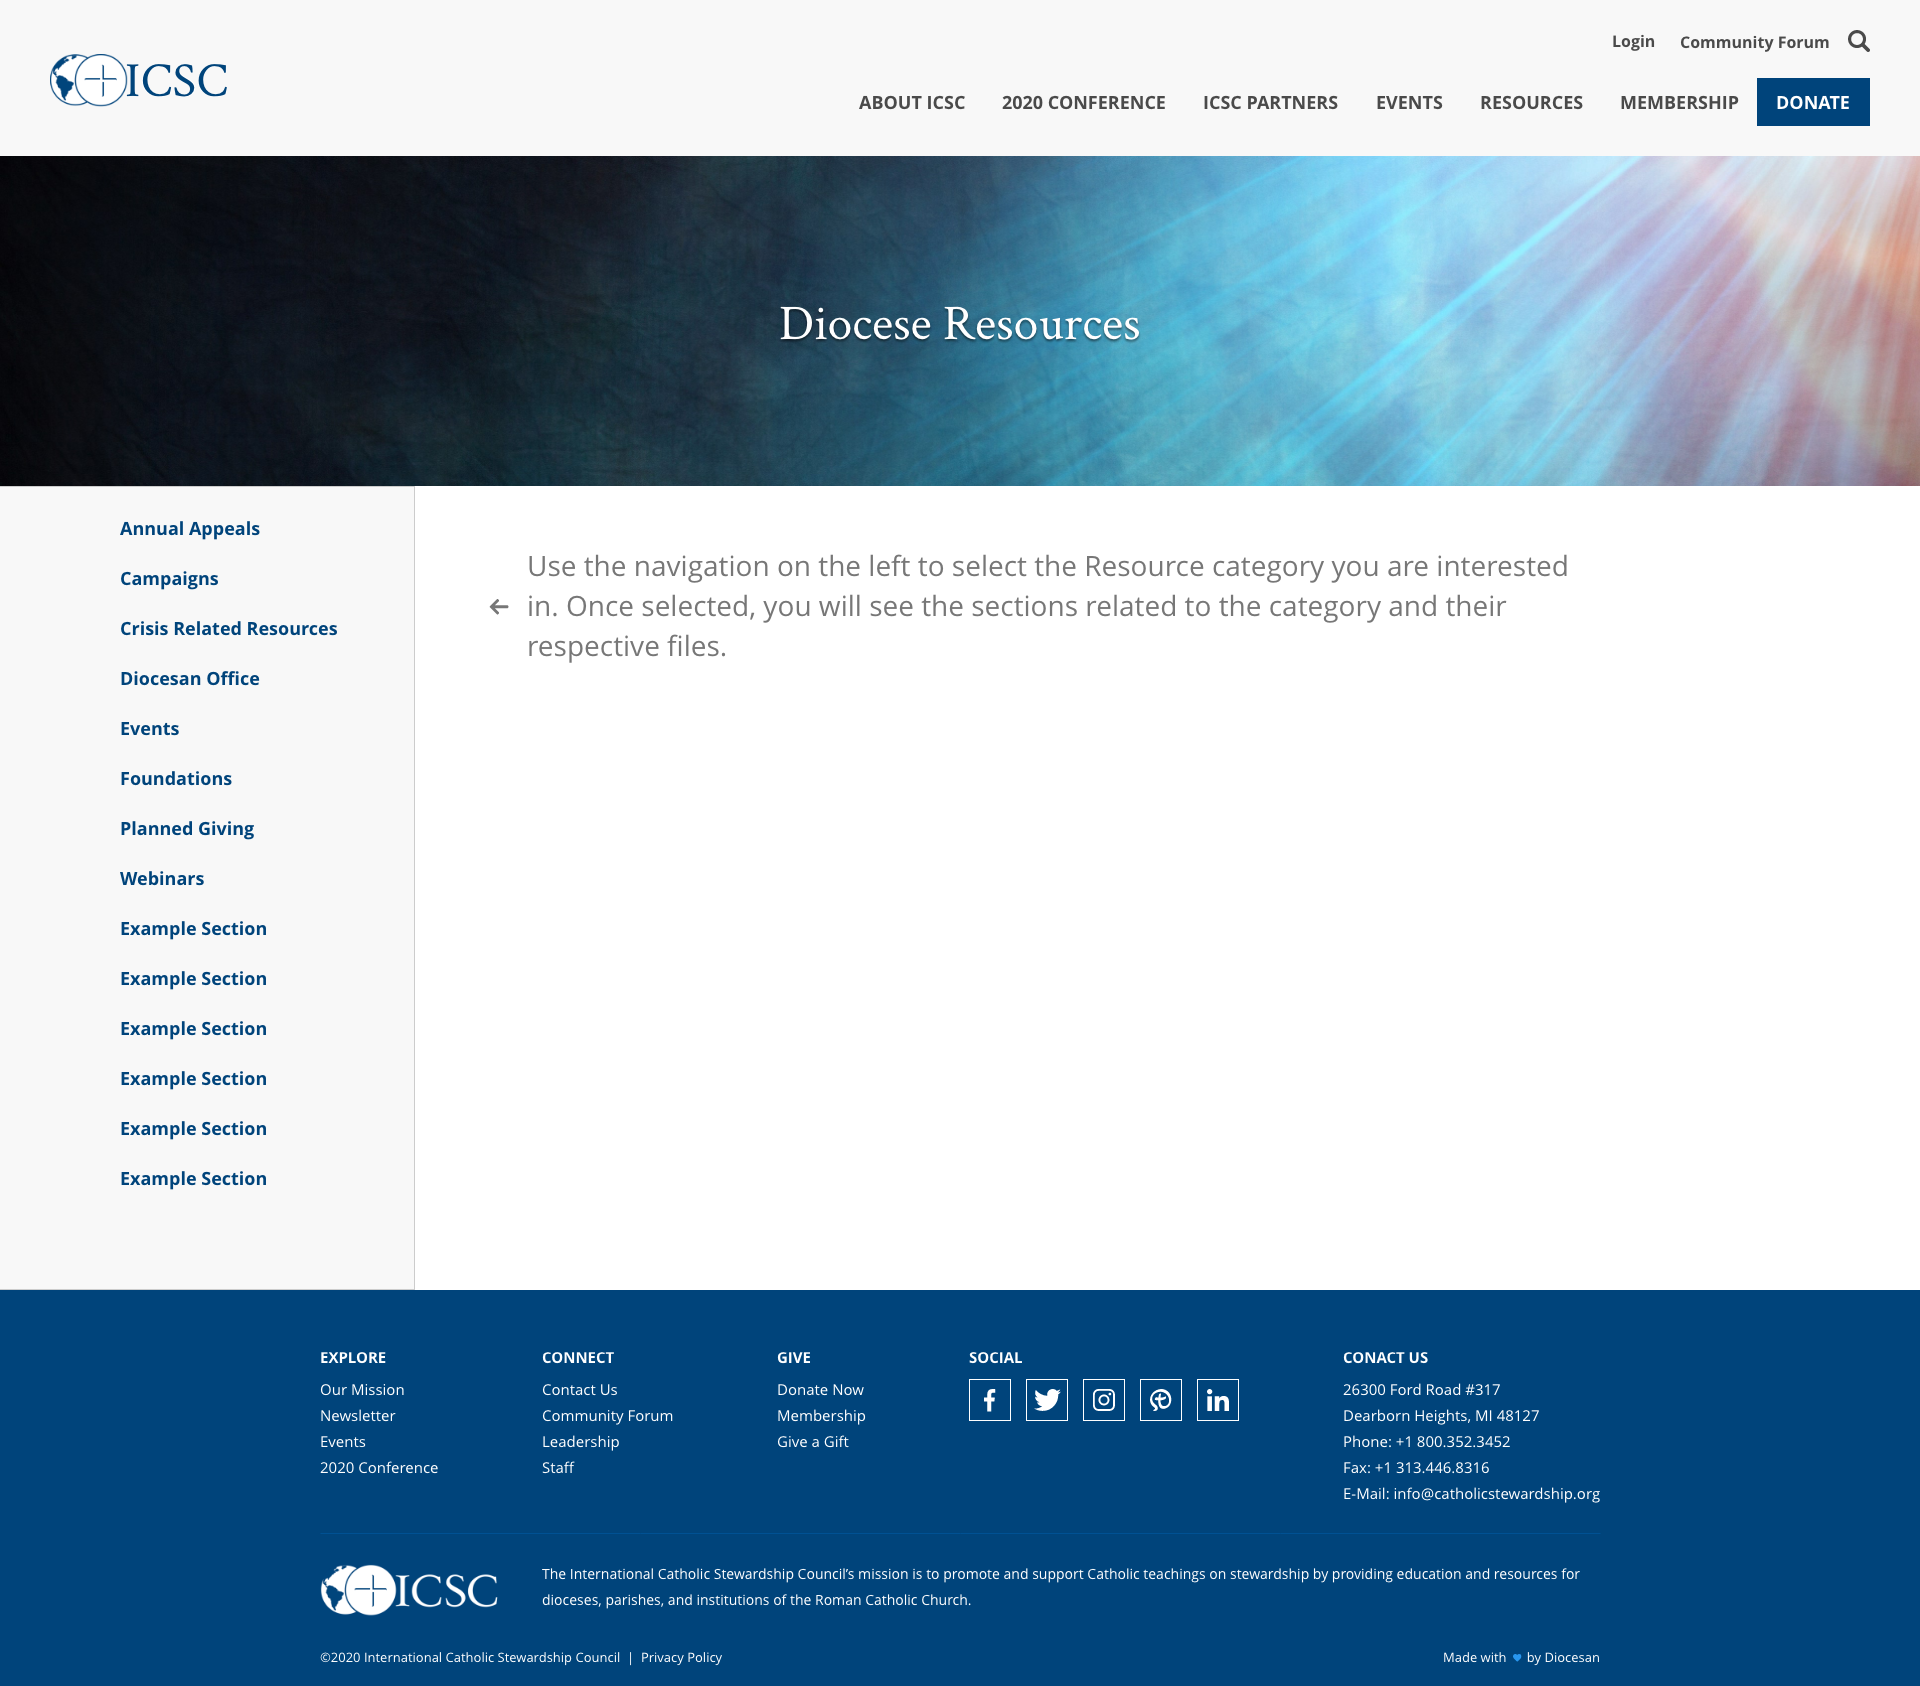Select Annual Appeals category
Image resolution: width=1920 pixels, height=1686 pixels.
190,528
